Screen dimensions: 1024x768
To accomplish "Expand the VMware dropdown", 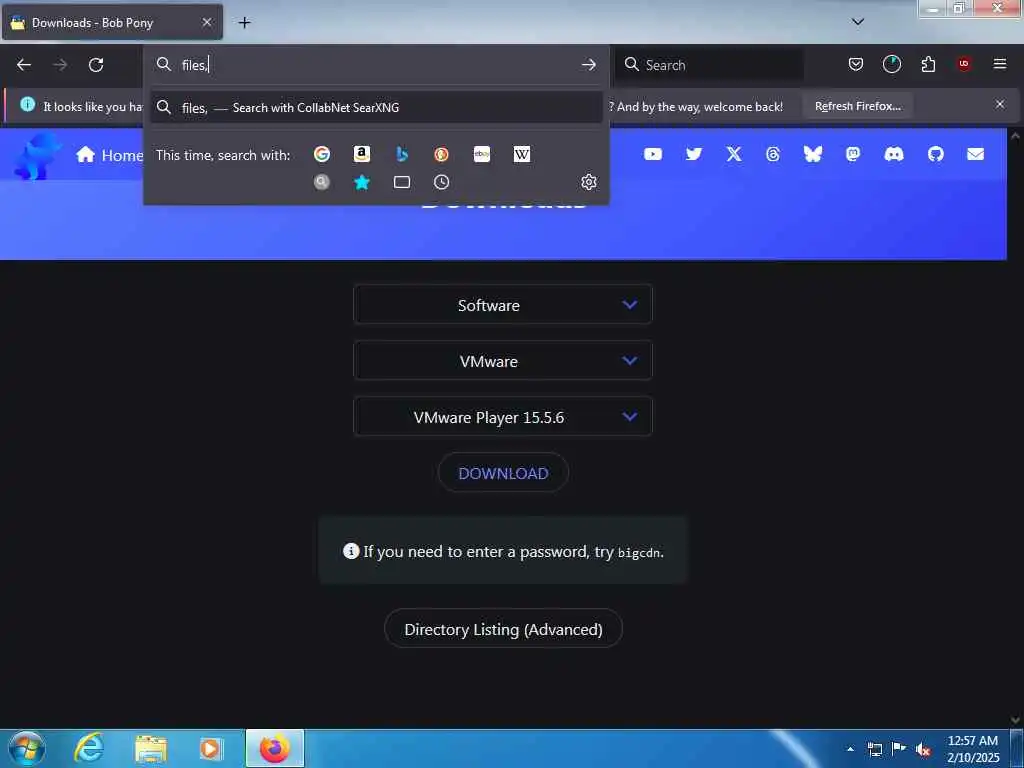I will click(x=503, y=360).
